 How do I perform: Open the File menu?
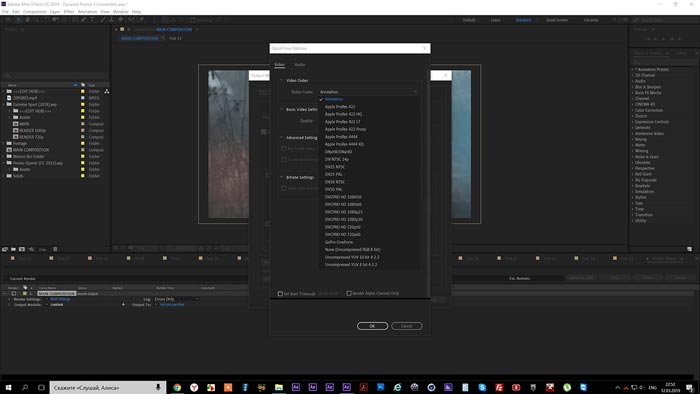coord(5,12)
